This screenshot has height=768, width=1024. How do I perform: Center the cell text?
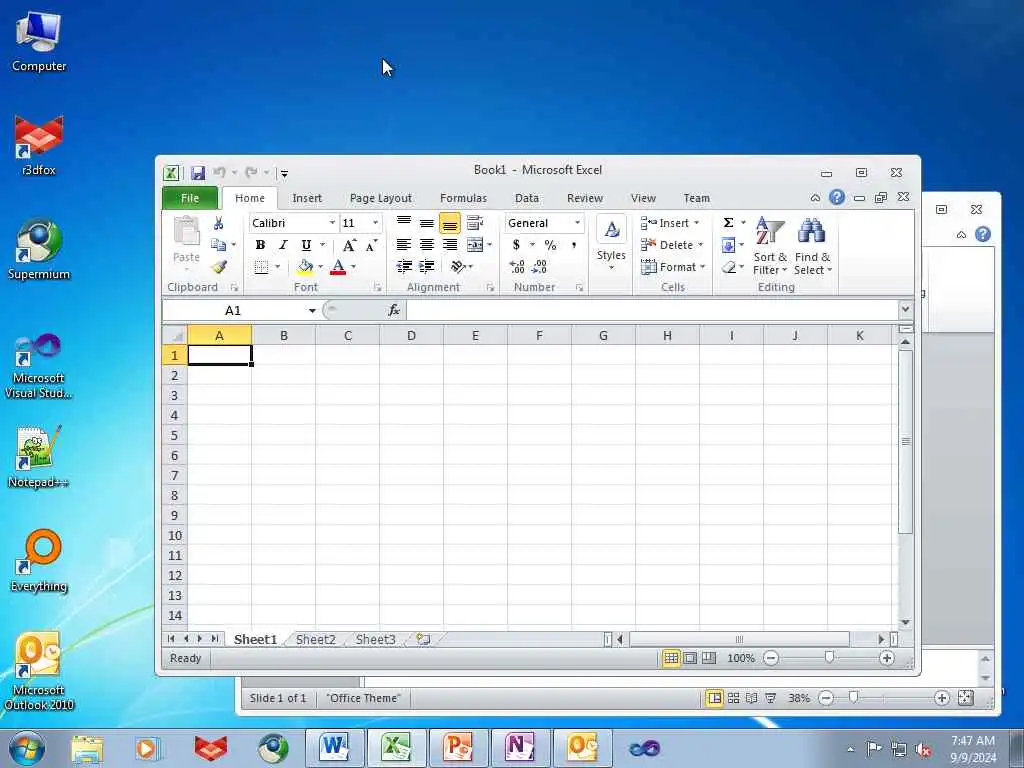pos(426,245)
